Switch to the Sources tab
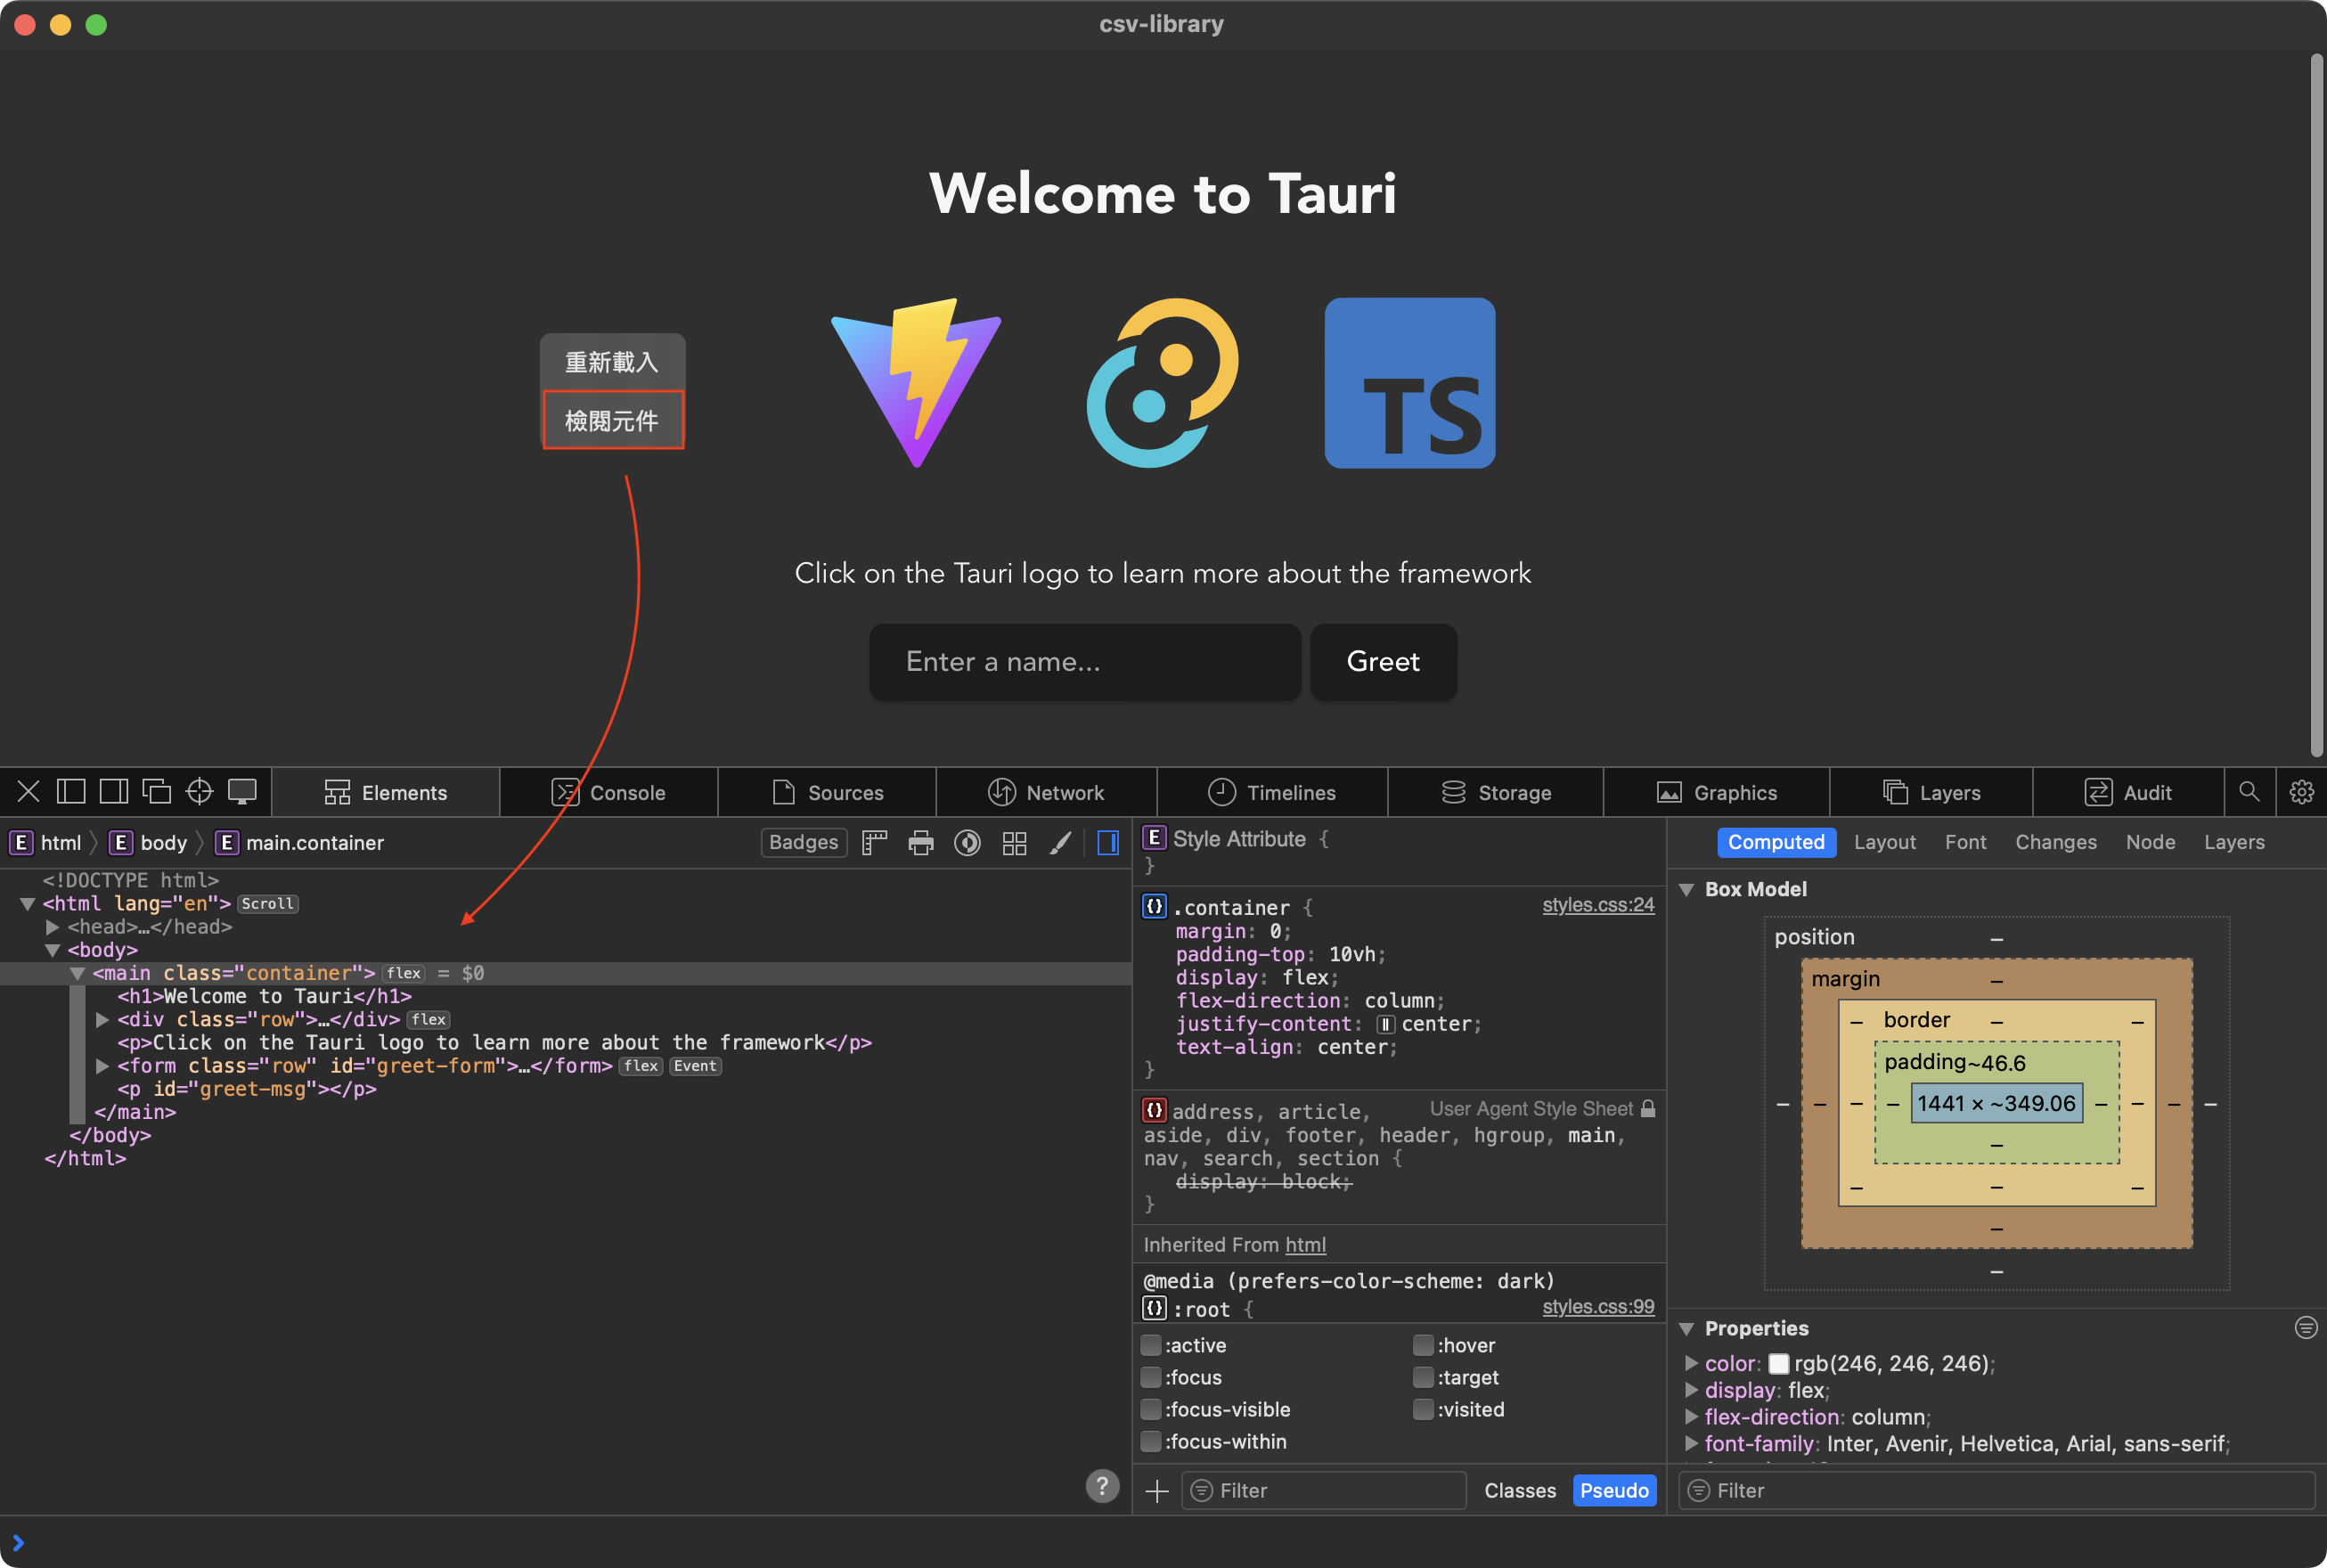2327x1568 pixels. tap(827, 792)
